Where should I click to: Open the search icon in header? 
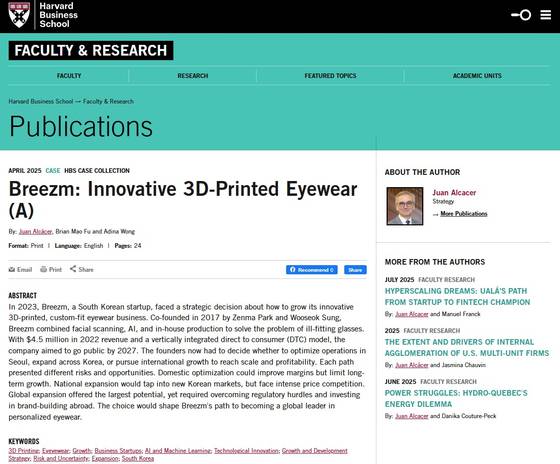pyautogui.click(x=521, y=15)
